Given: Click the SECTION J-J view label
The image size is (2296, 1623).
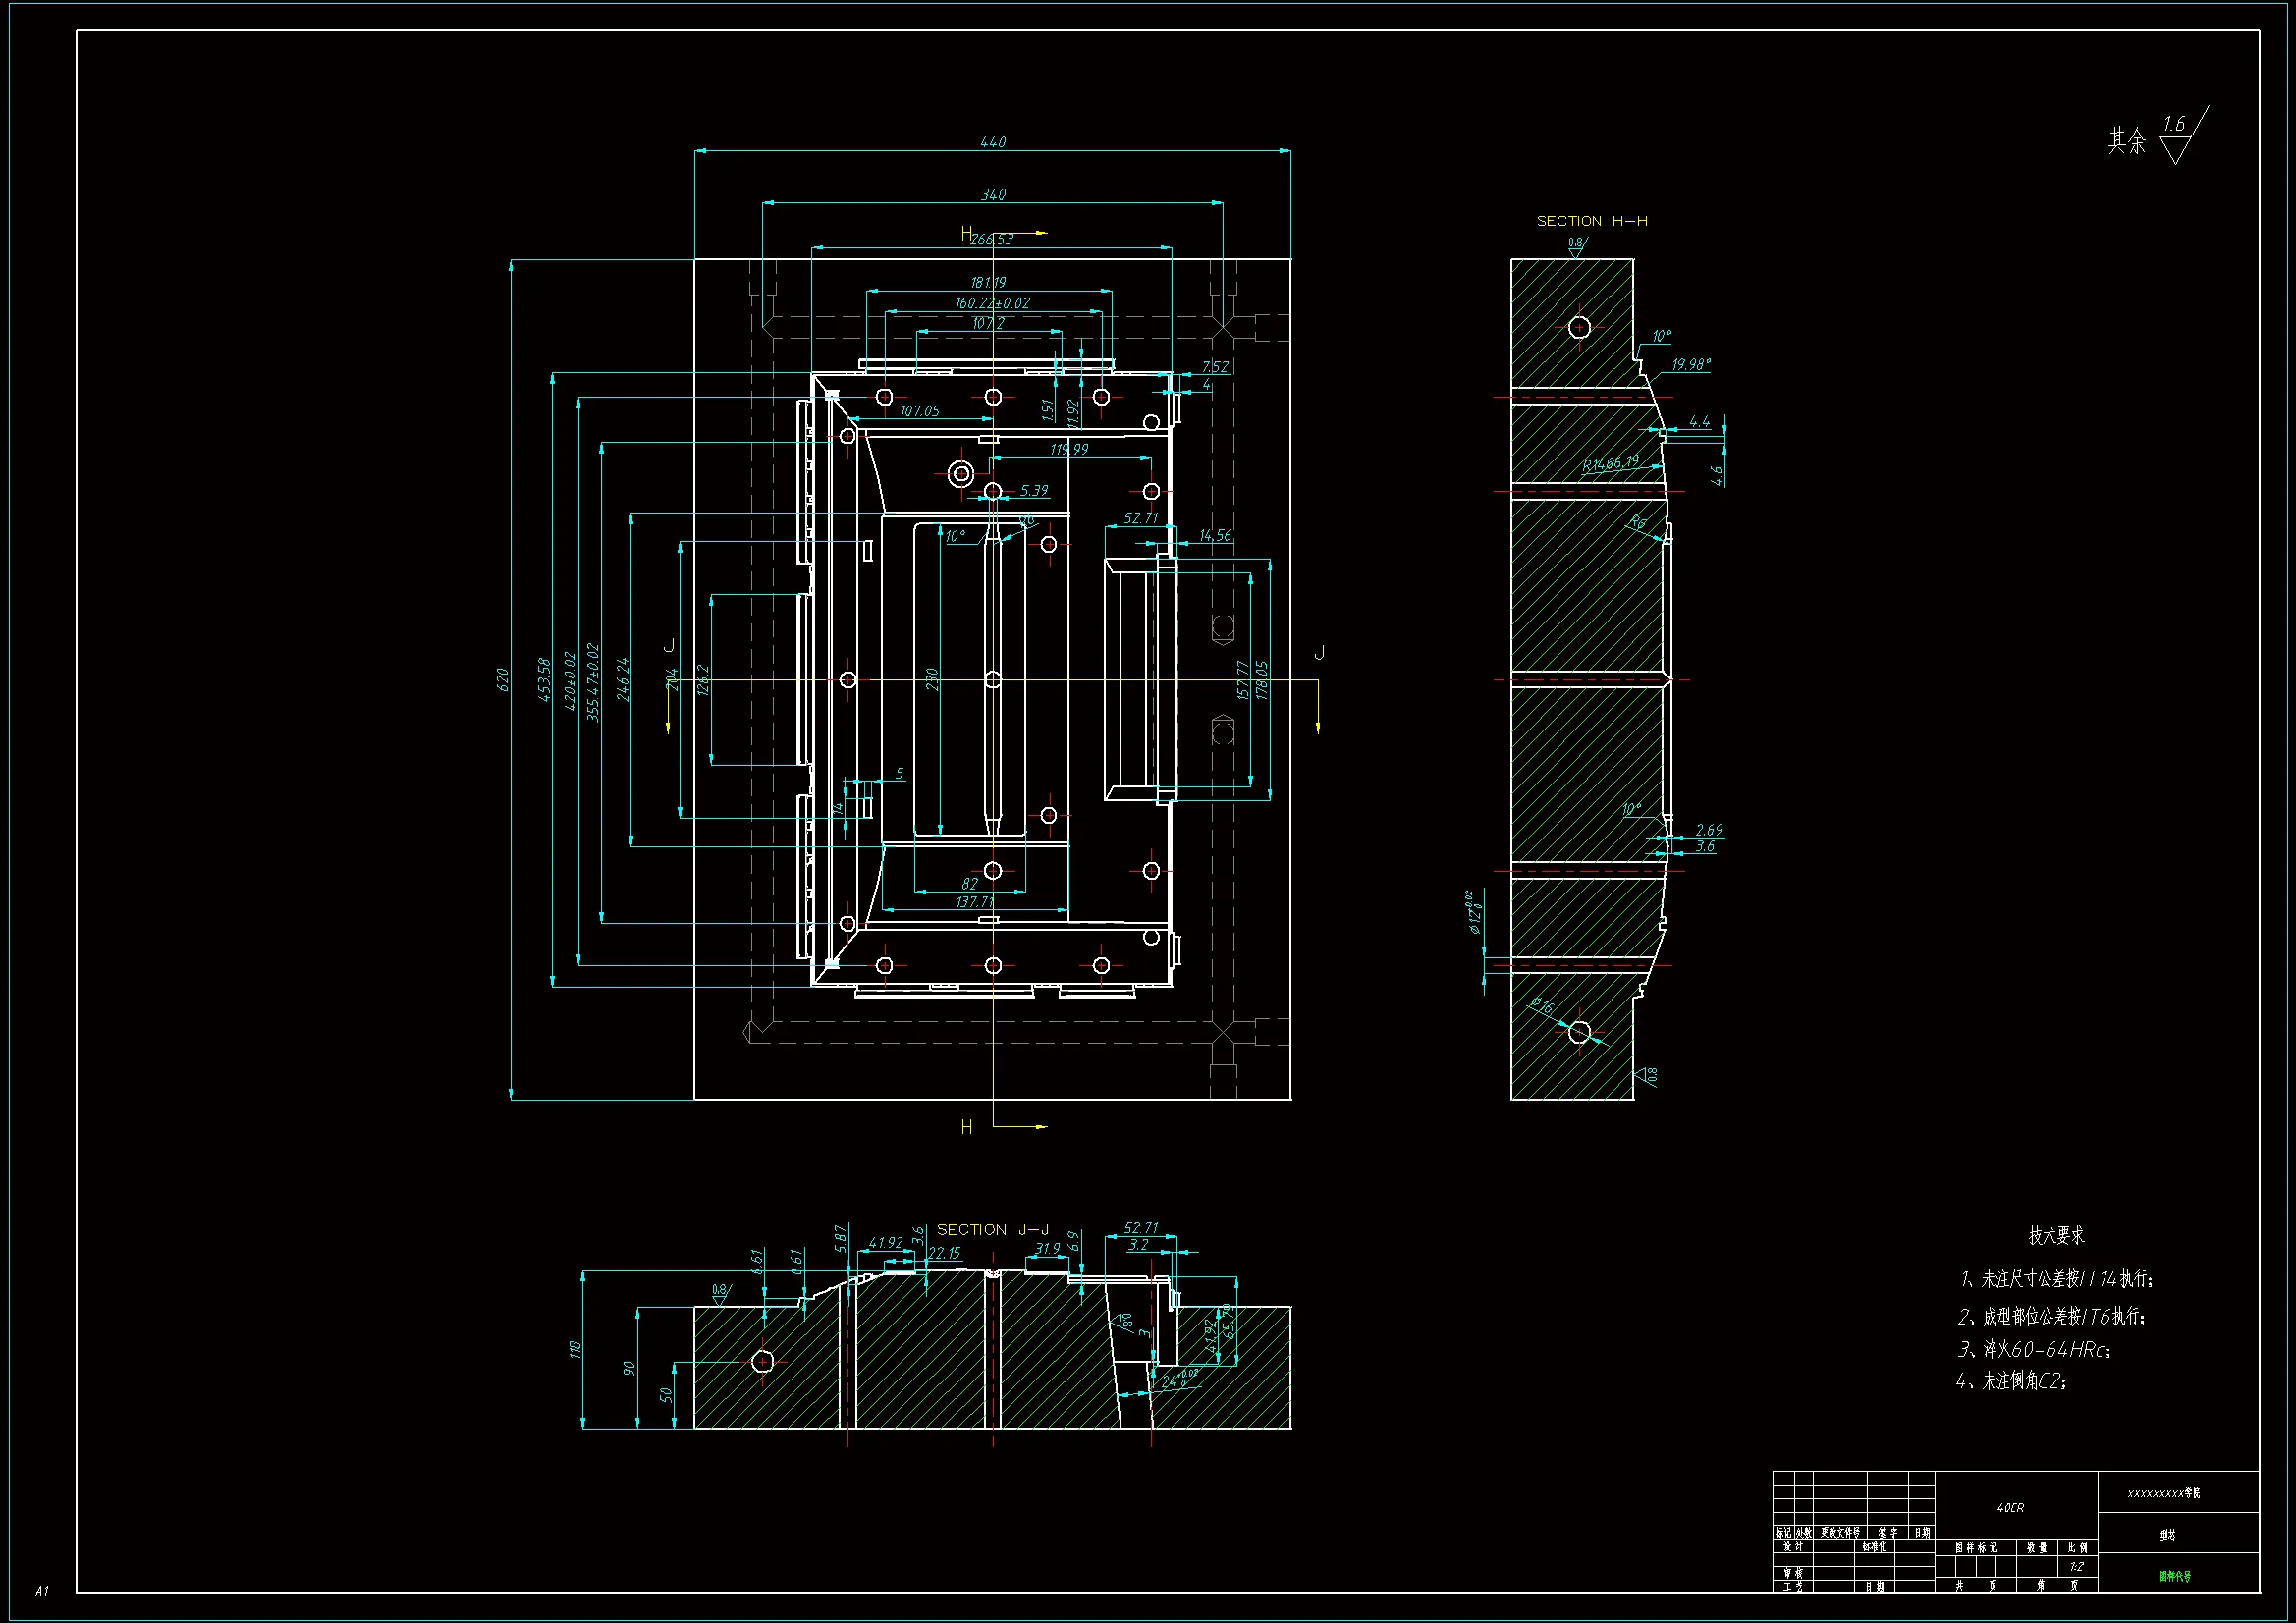Looking at the screenshot, I should 992,1229.
